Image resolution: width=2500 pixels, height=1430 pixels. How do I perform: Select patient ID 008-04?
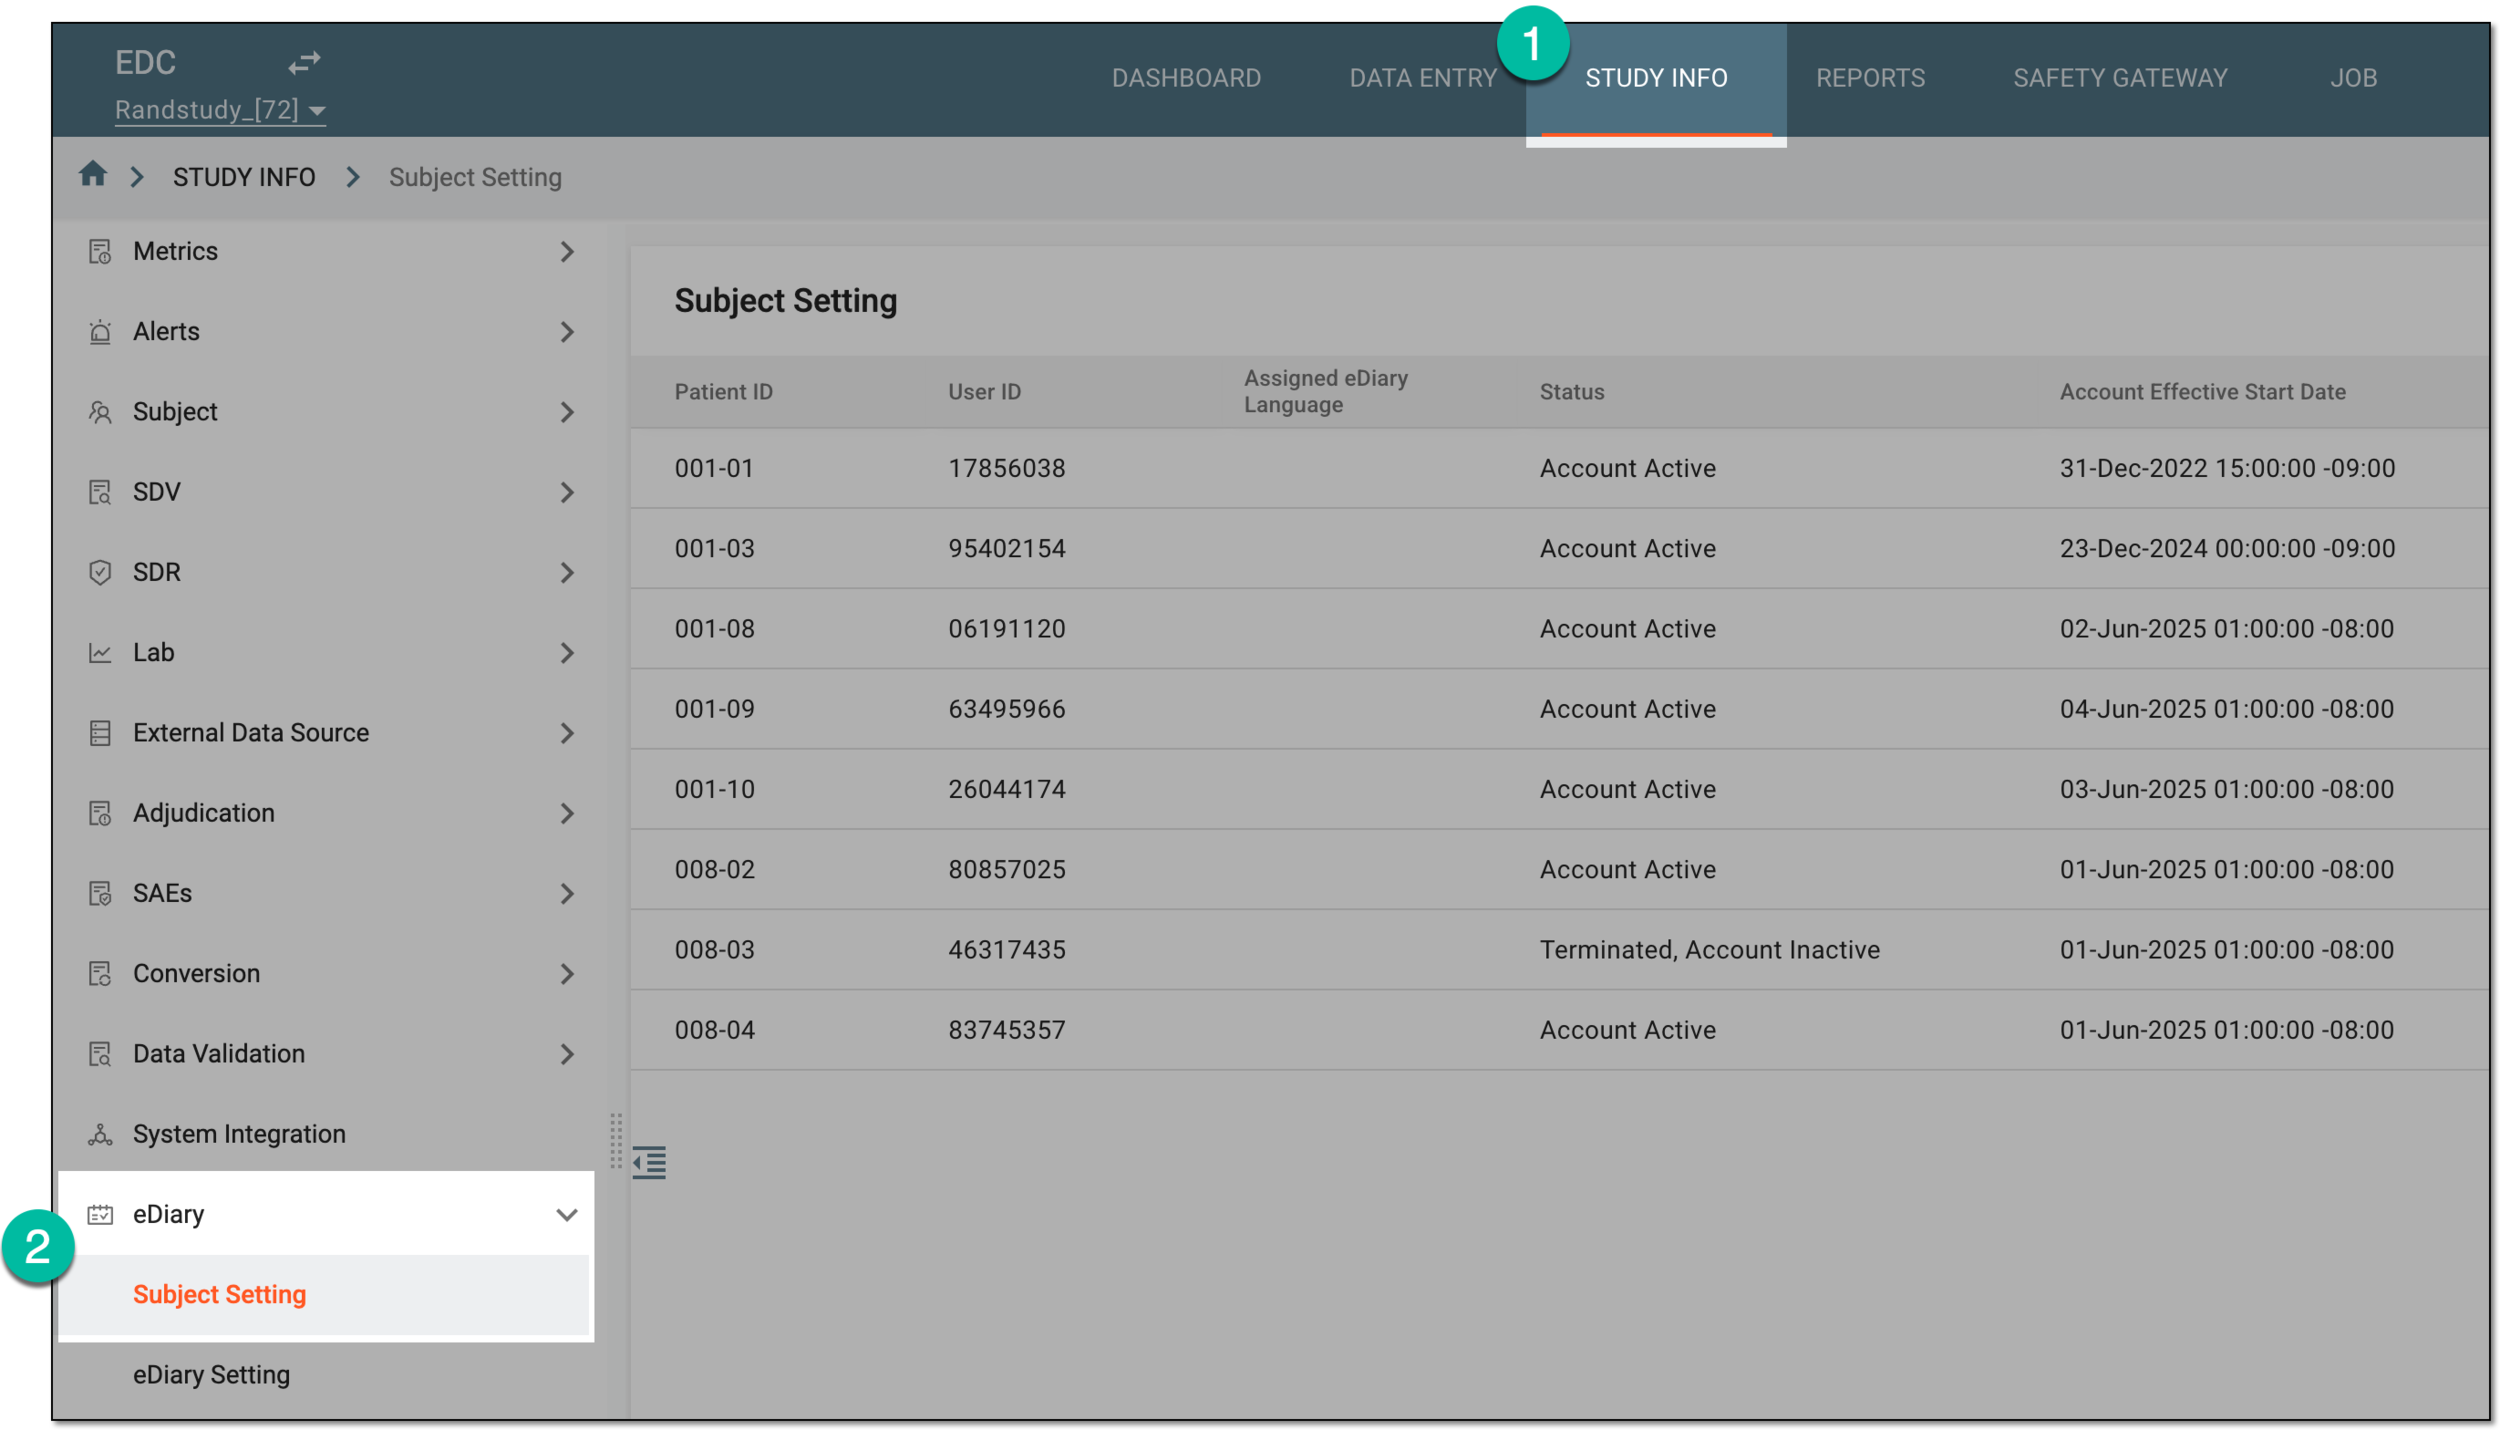[x=714, y=1030]
